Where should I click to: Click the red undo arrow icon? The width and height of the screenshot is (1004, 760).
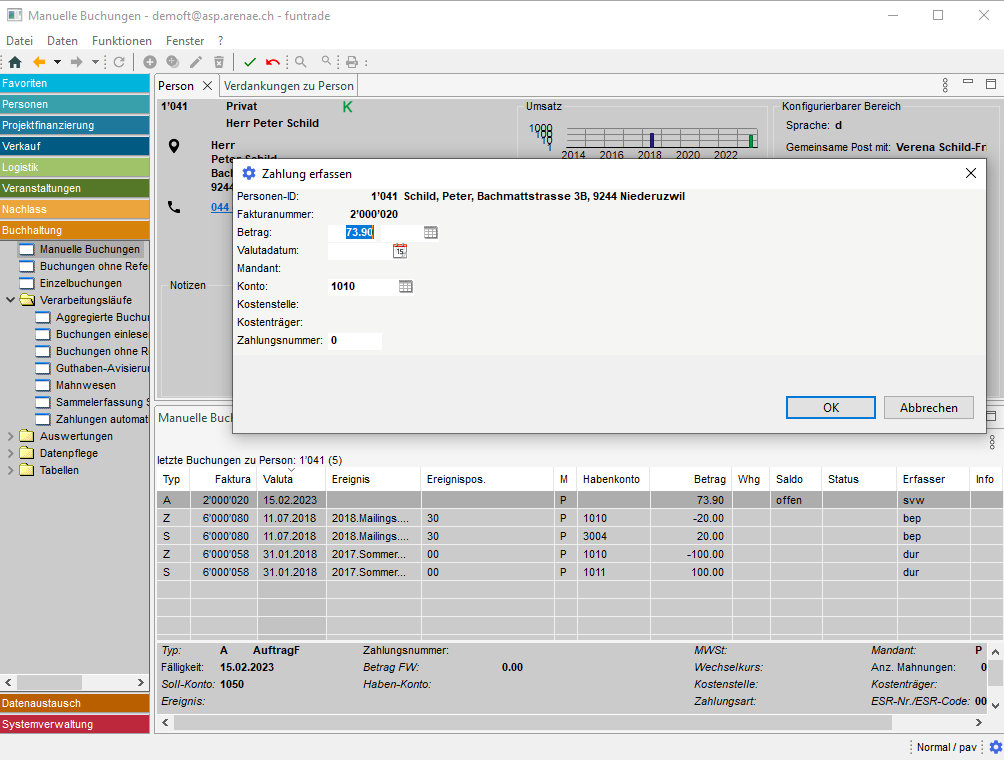(273, 62)
